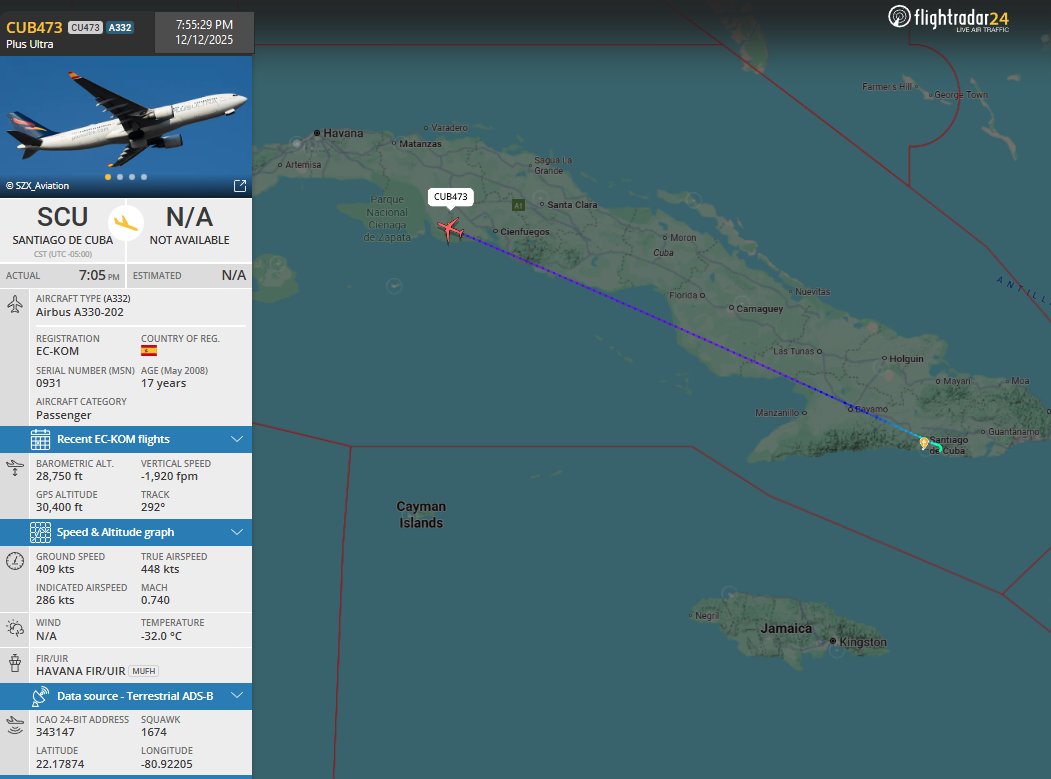Click the 7:55:29 PM timestamp box
Screen dimensions: 1051x779
tap(204, 32)
